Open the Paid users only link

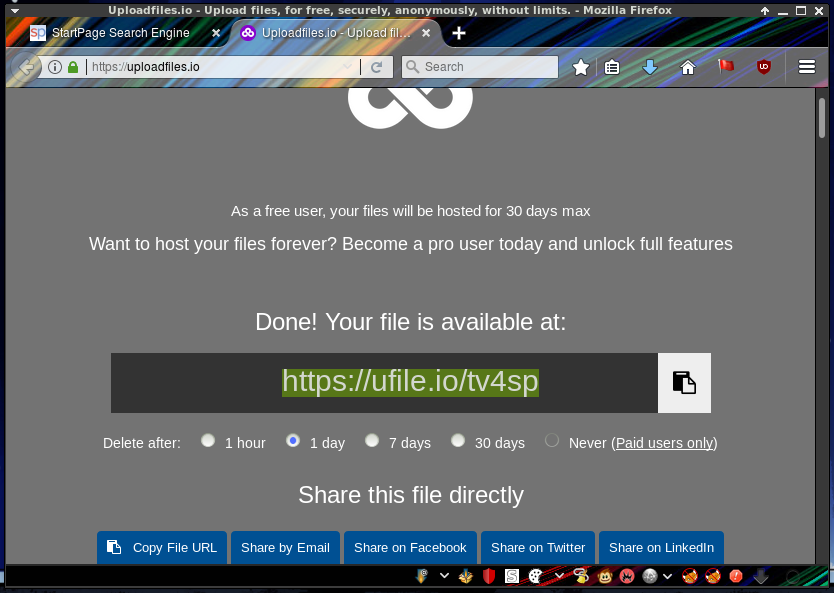664,443
